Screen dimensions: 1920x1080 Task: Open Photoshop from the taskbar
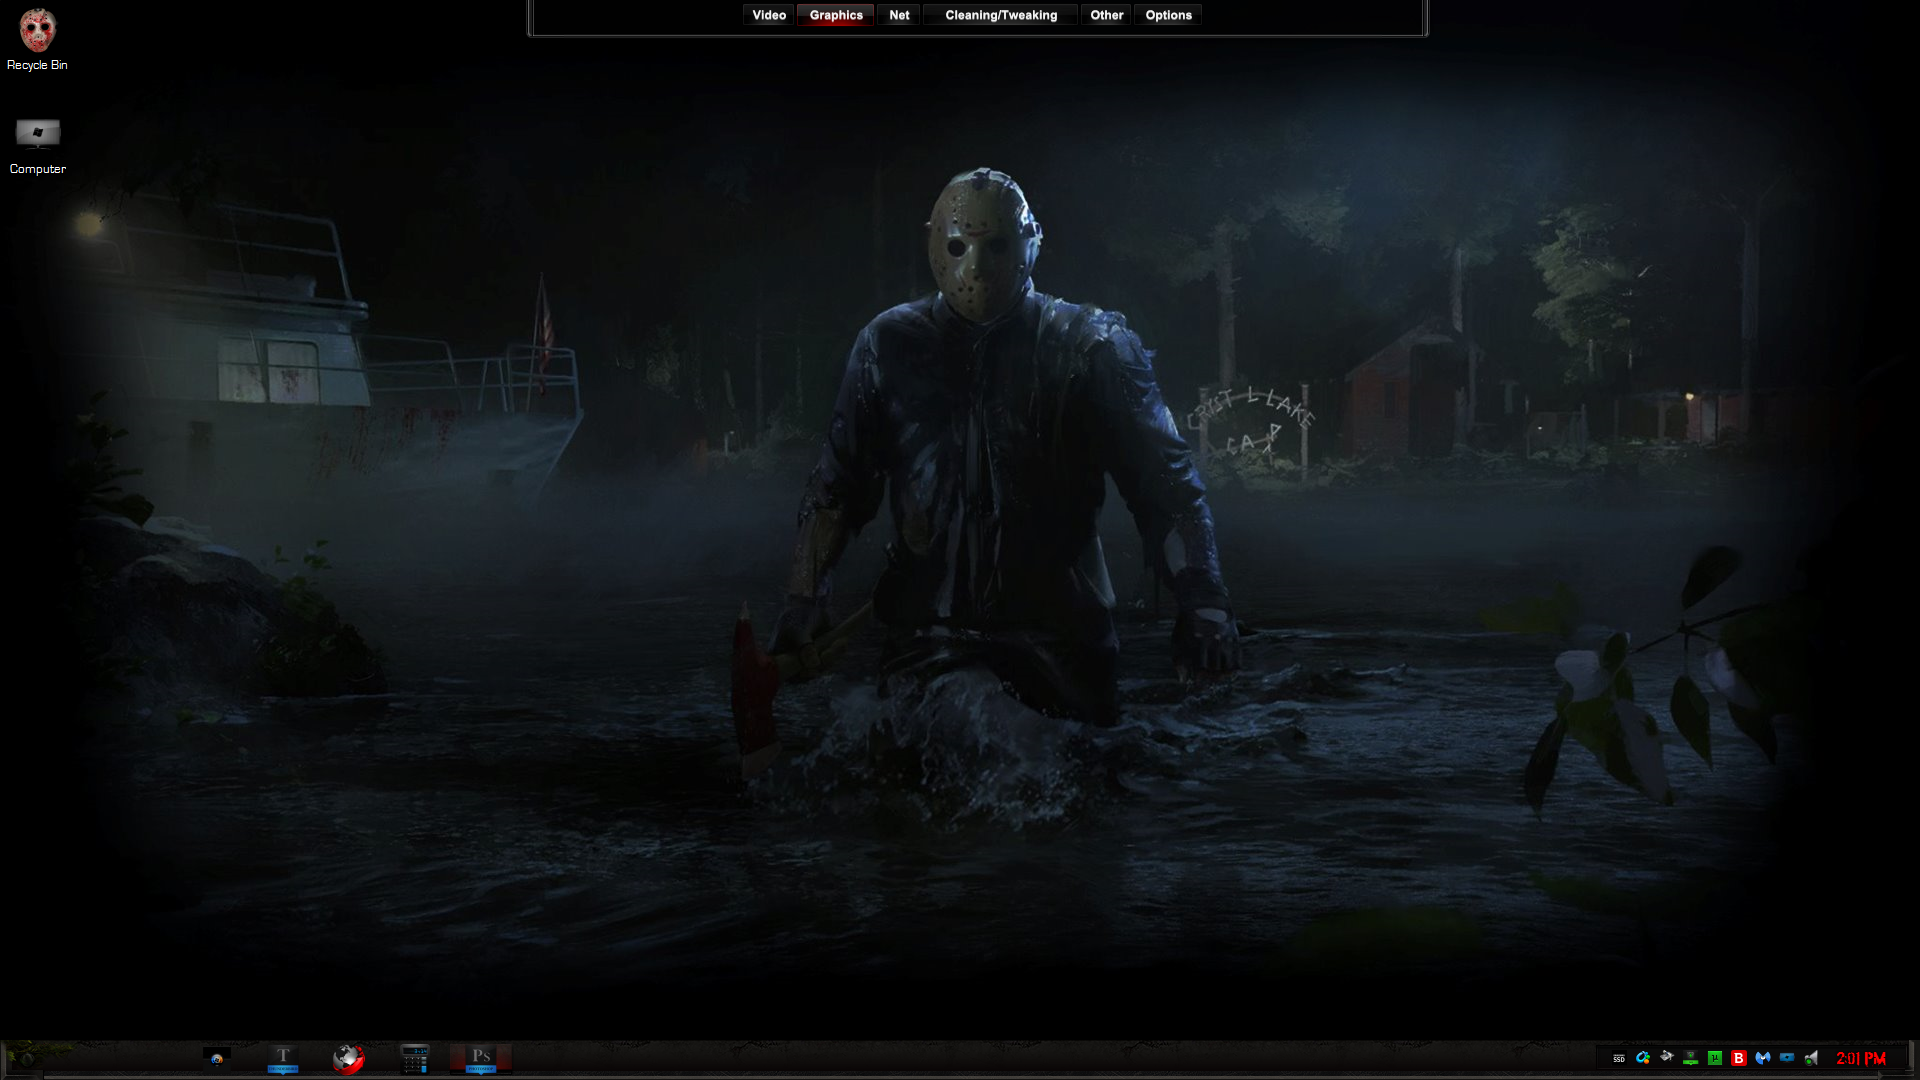click(481, 1058)
